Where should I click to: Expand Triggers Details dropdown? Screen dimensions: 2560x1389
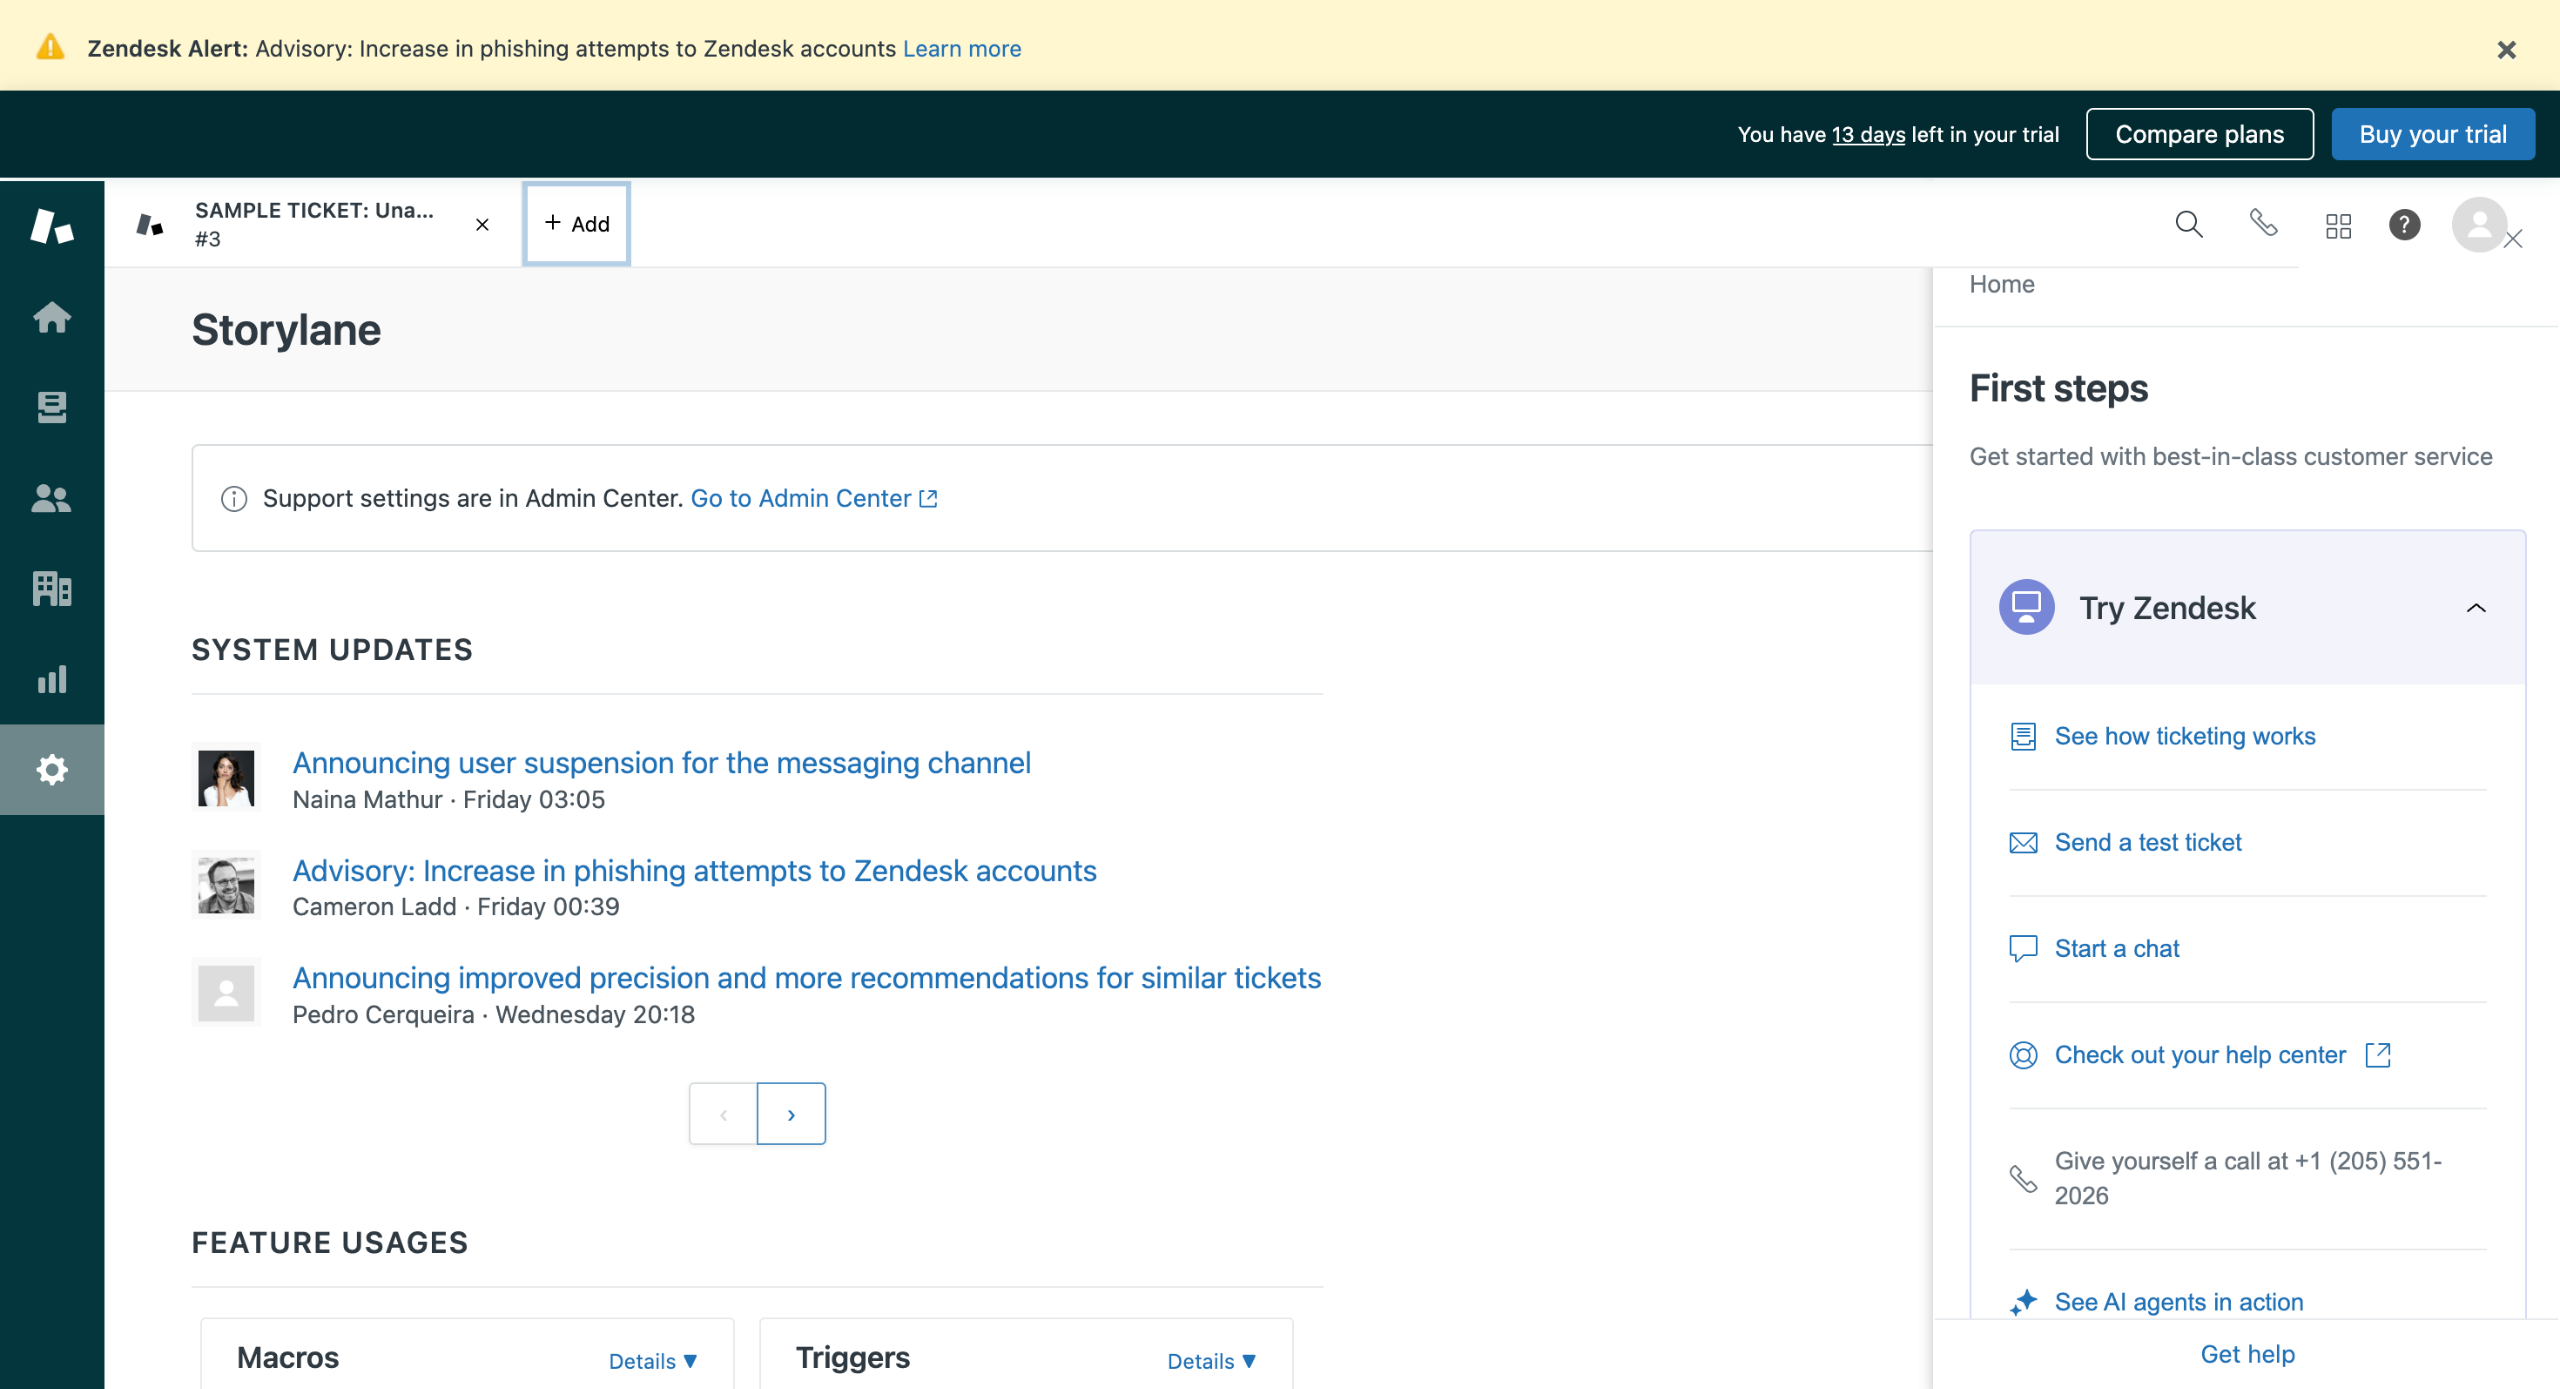(x=1212, y=1361)
